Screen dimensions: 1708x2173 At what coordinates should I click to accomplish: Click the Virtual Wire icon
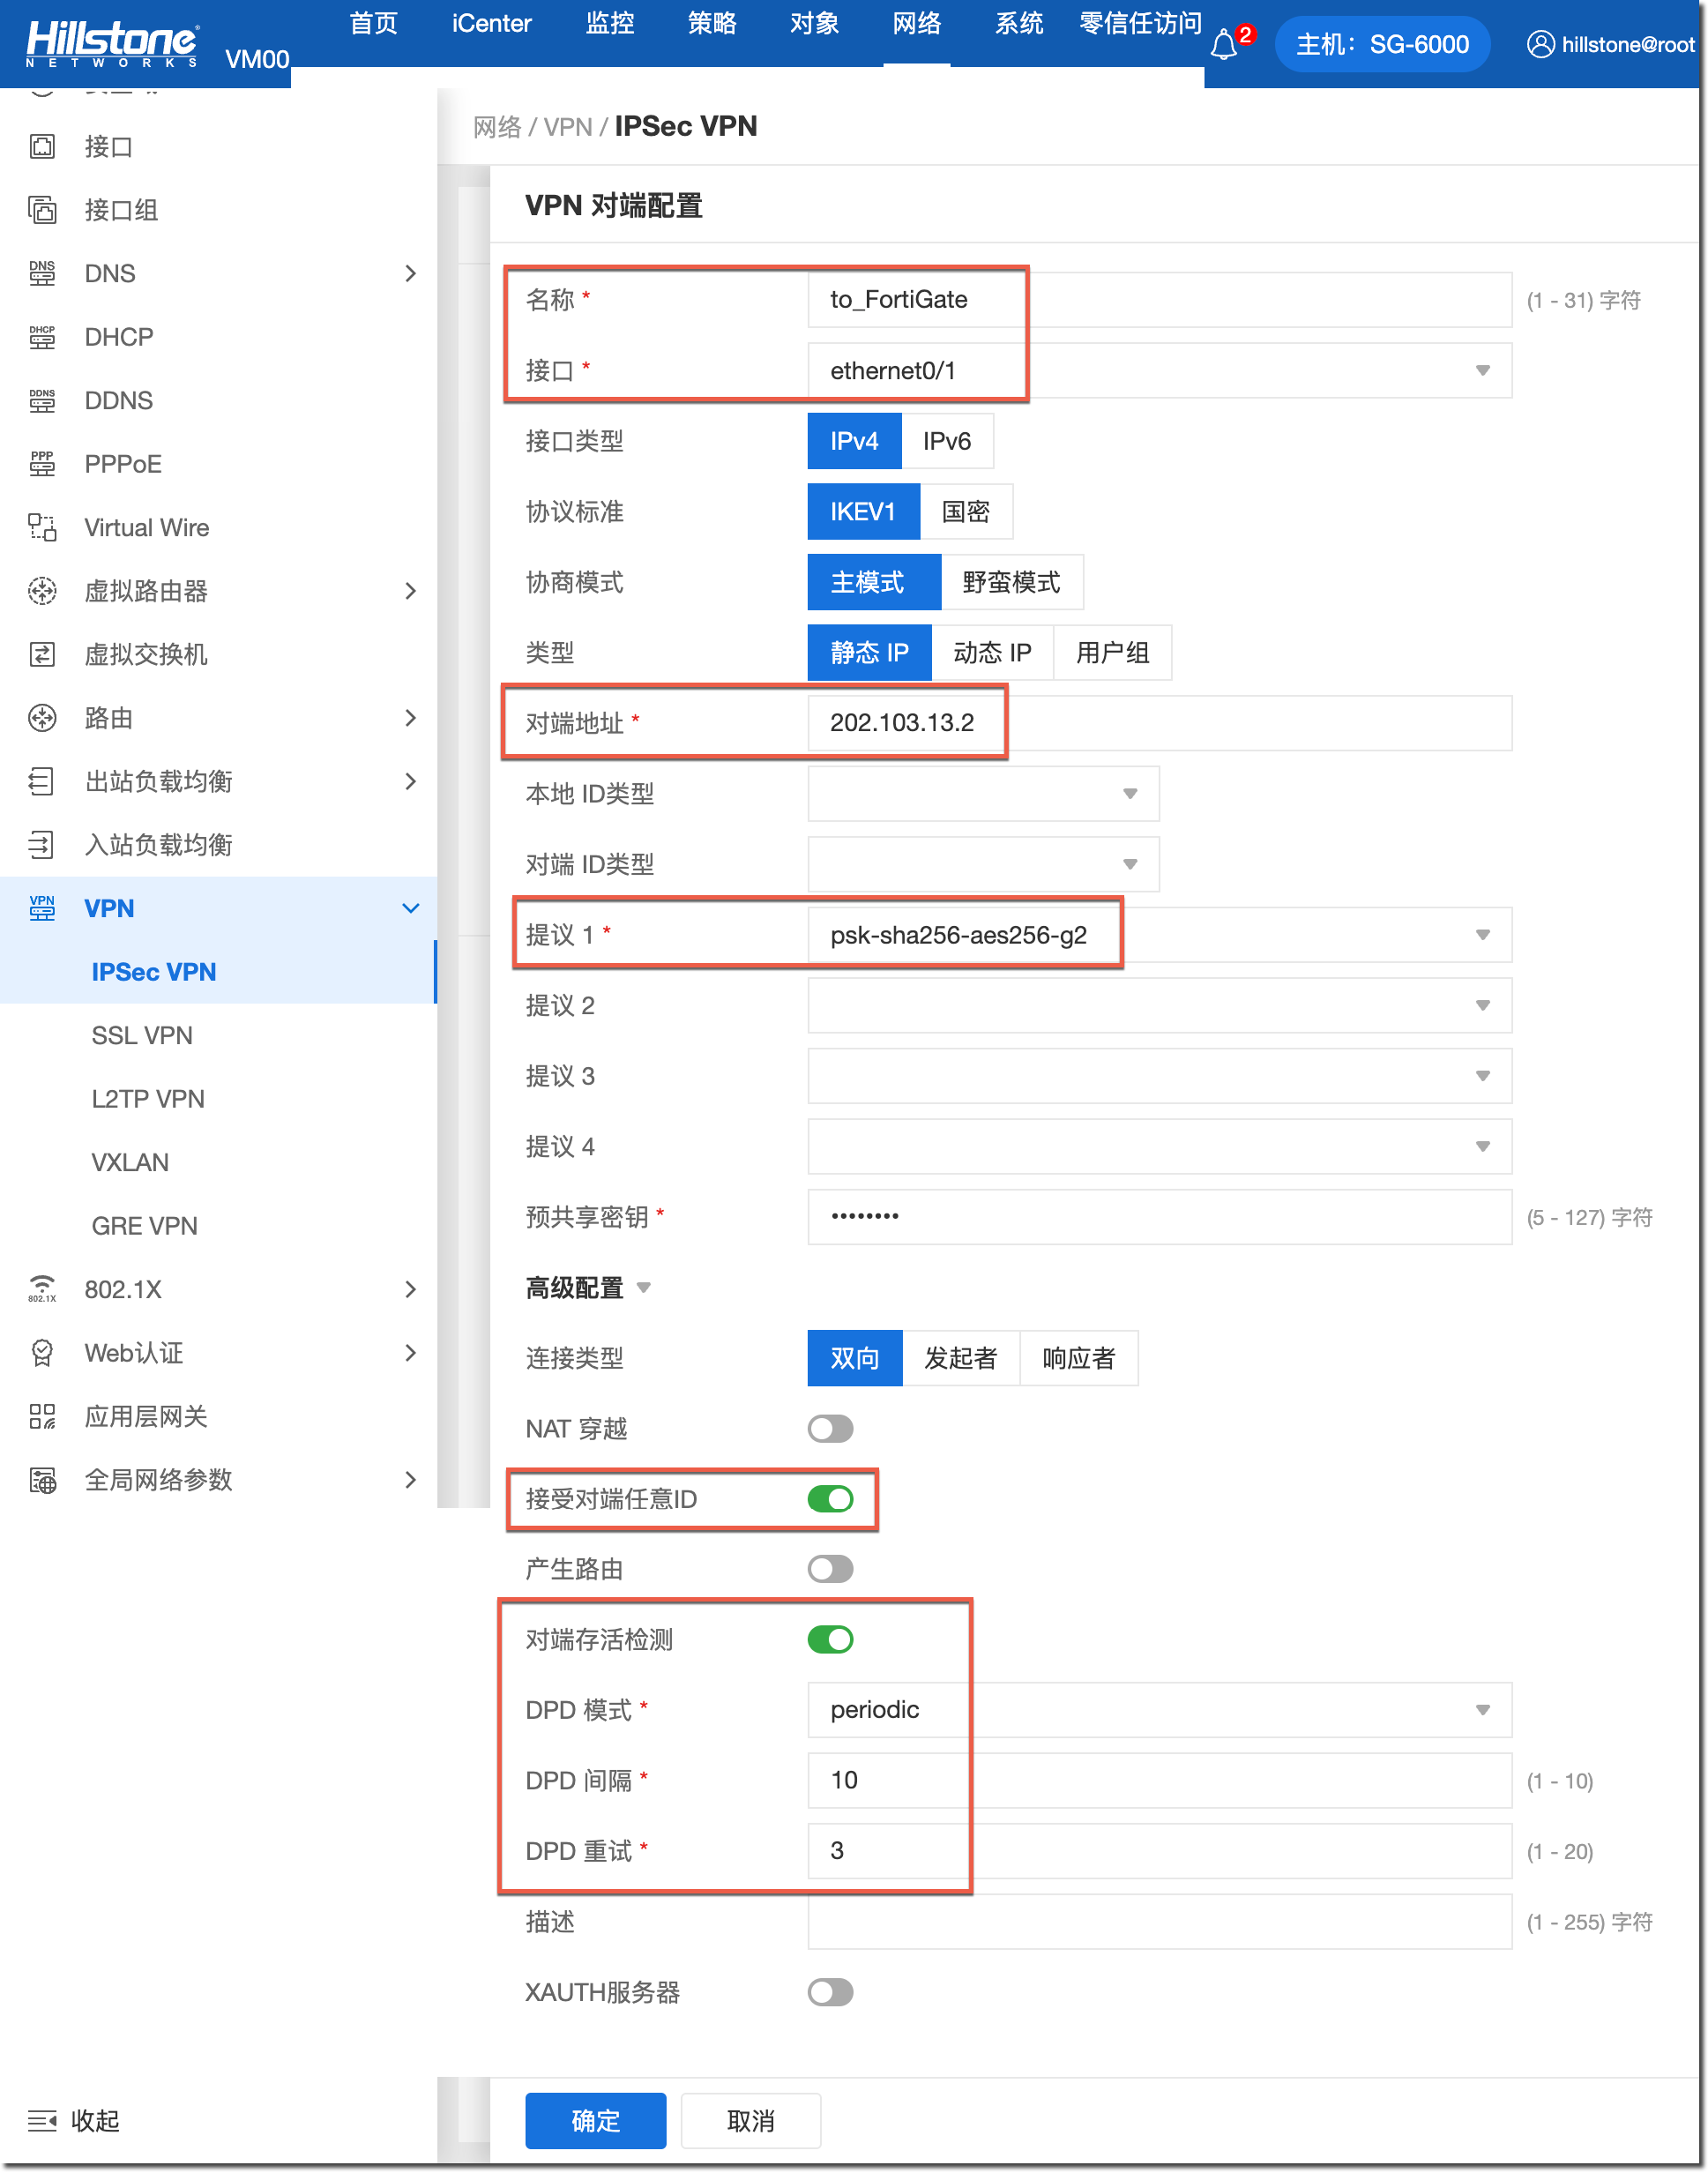coord(42,527)
